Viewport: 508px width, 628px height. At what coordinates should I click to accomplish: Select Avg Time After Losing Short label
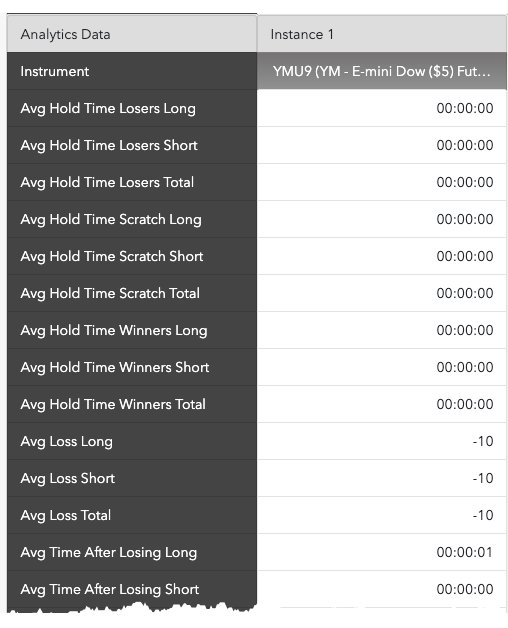110,590
